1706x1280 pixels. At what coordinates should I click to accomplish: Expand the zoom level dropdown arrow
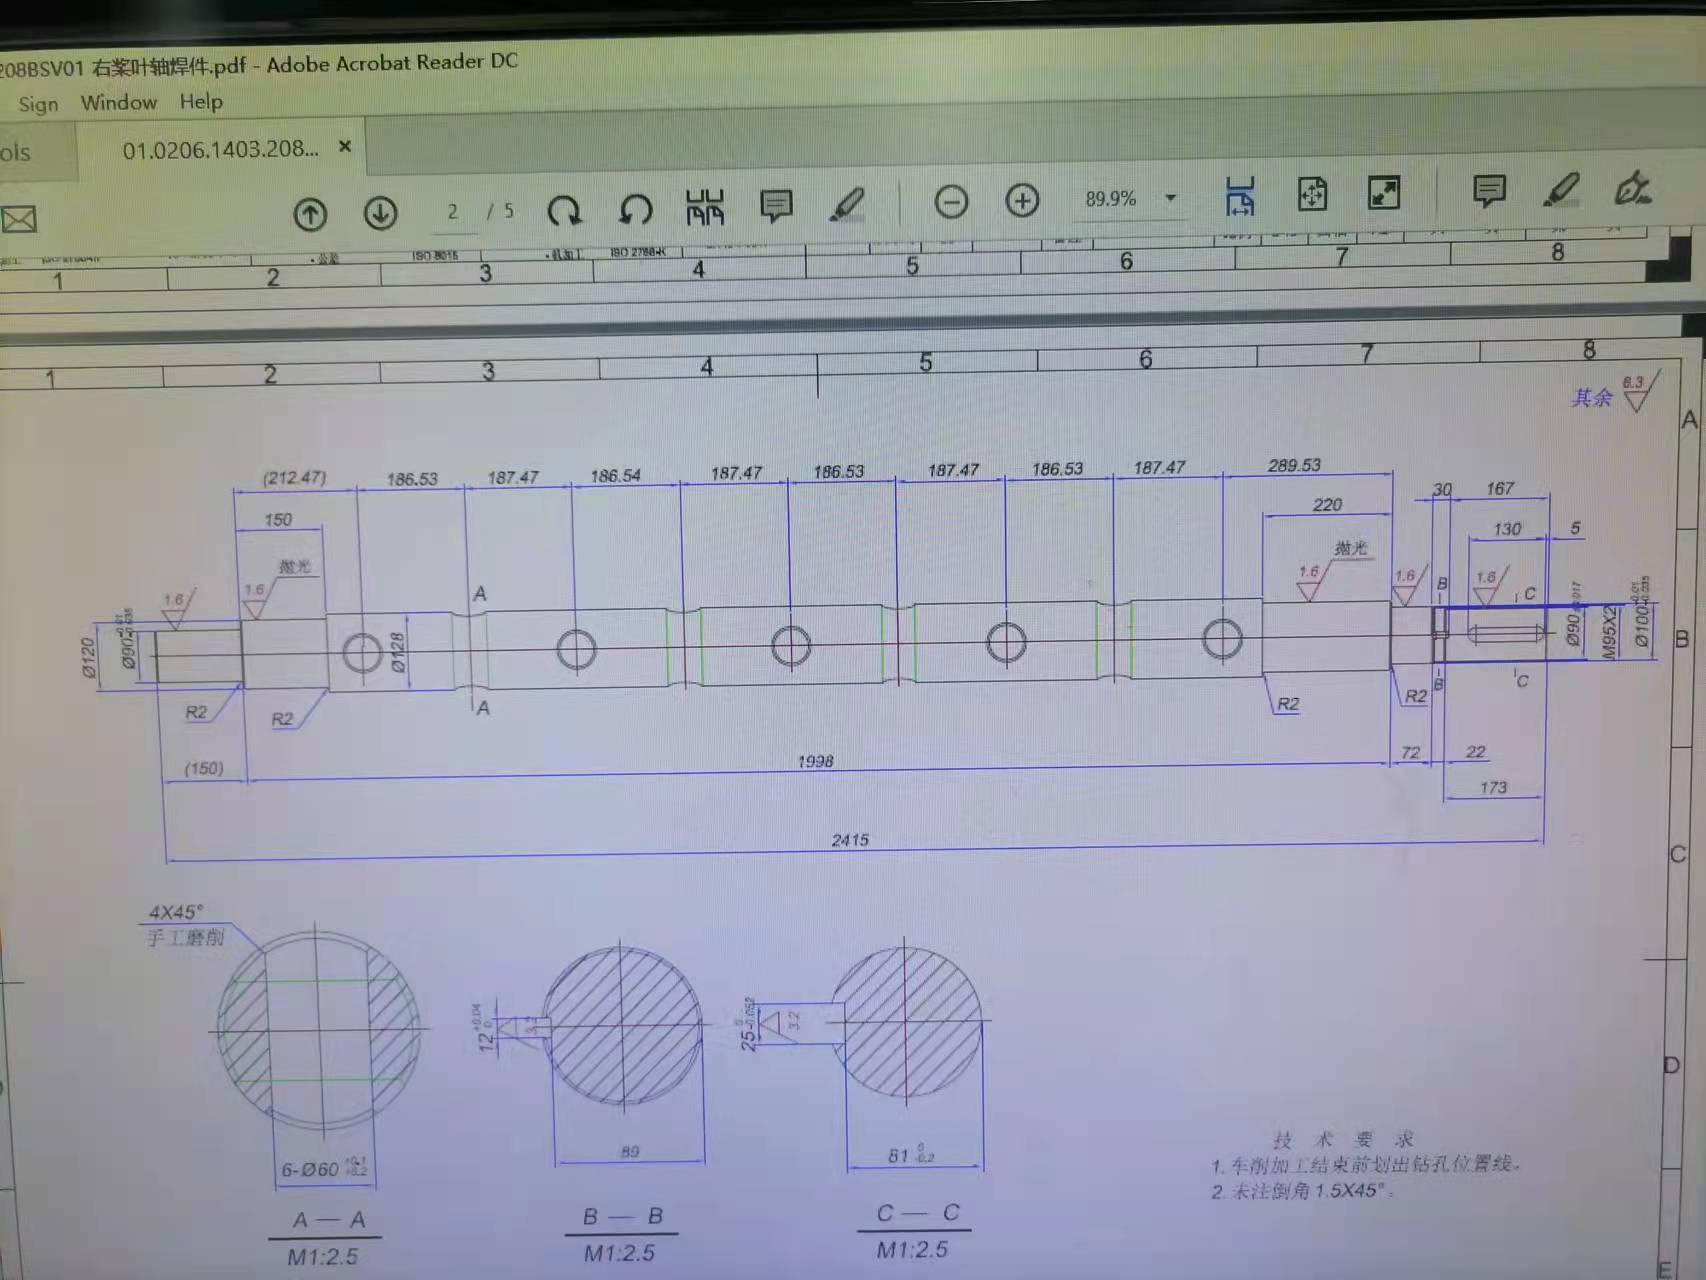tap(1171, 198)
